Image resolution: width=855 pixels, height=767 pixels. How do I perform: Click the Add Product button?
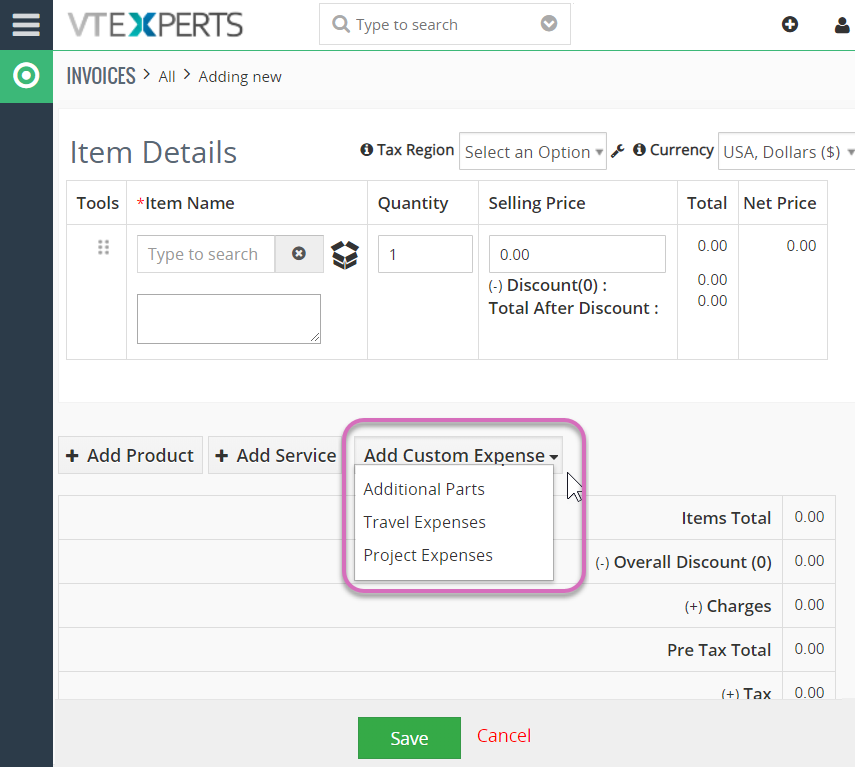coord(130,455)
